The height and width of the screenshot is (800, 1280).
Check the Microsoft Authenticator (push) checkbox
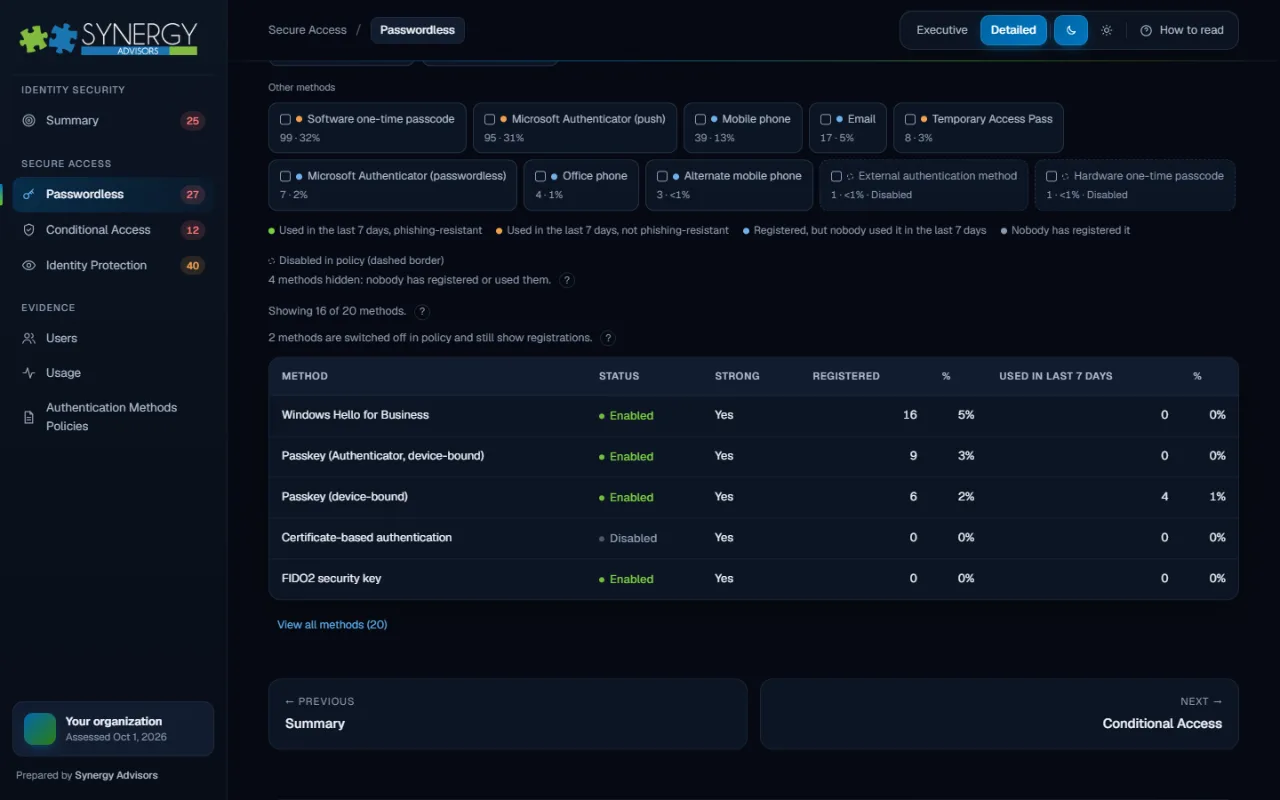pos(489,119)
